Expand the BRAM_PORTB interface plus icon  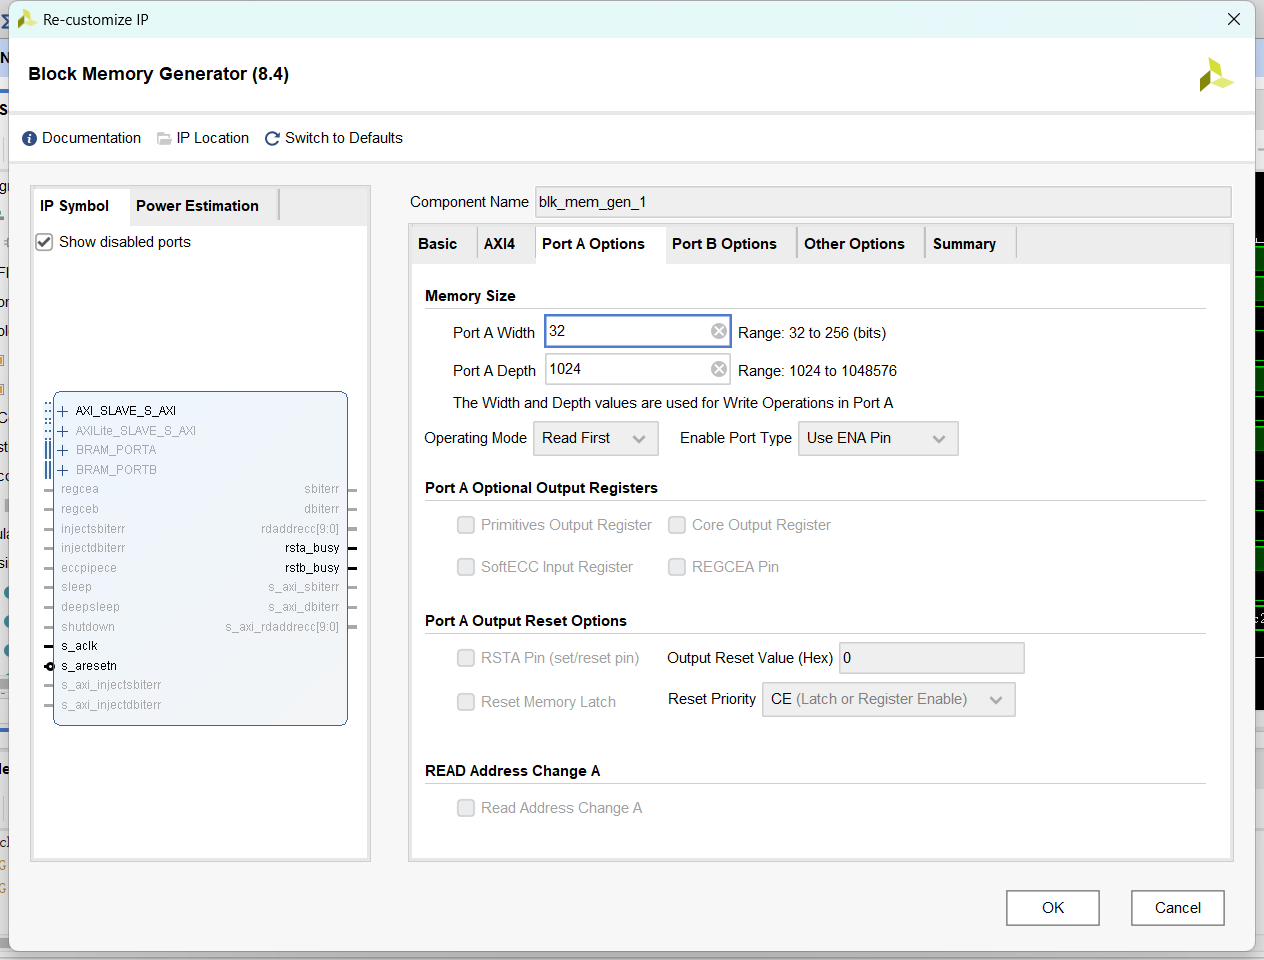coord(63,470)
